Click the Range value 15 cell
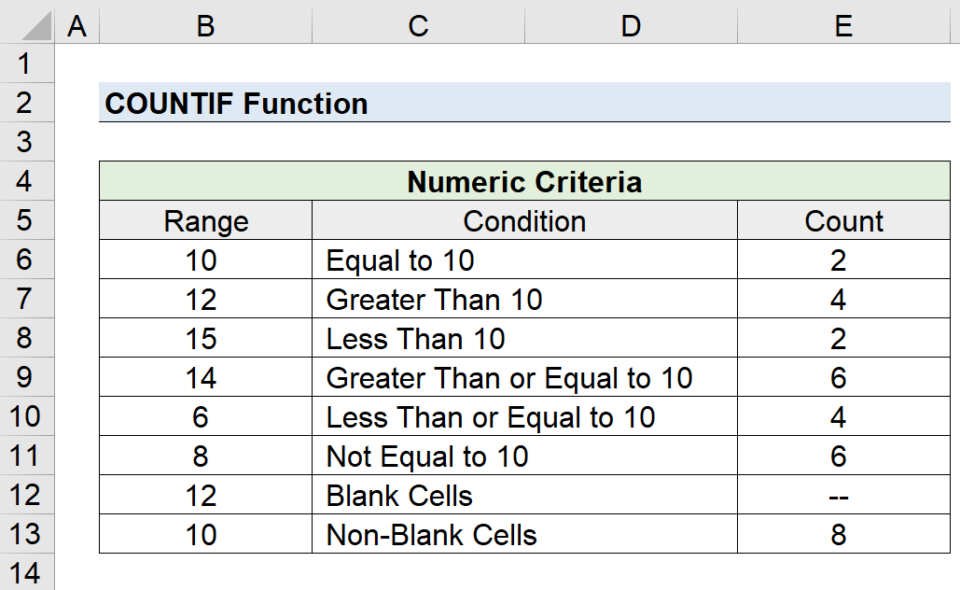The width and height of the screenshot is (960, 590). coord(205,338)
